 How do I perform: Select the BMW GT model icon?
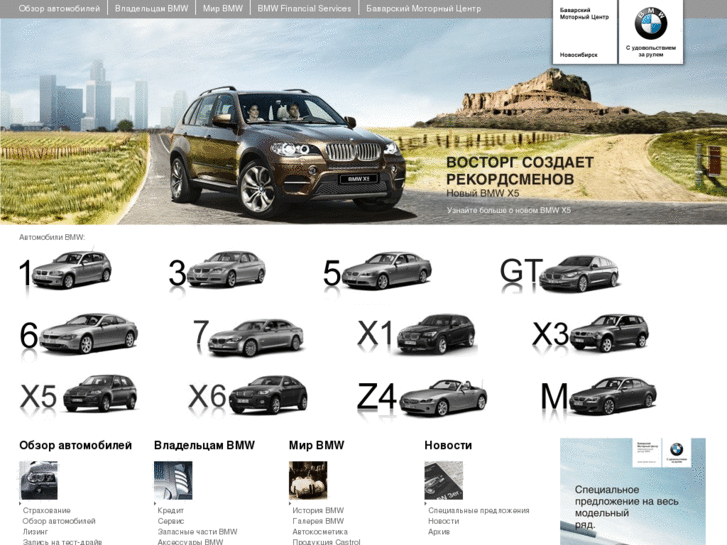559,274
